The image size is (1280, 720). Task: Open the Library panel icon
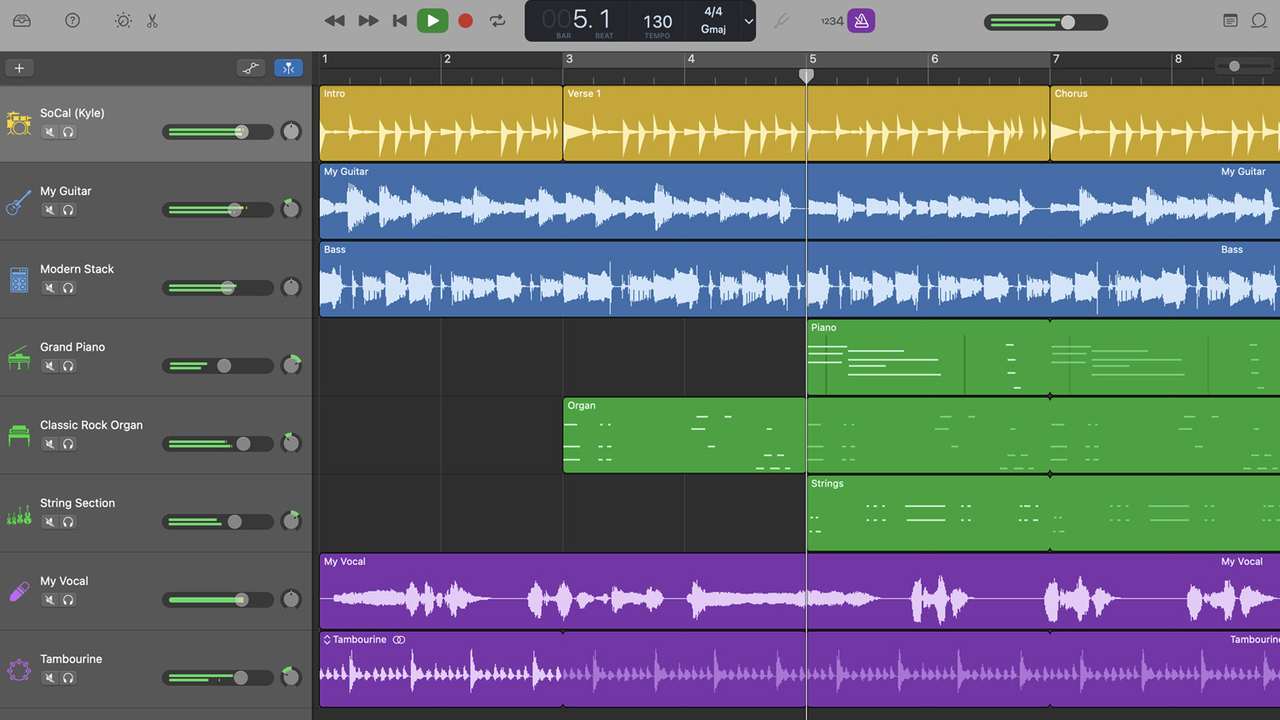(22, 21)
